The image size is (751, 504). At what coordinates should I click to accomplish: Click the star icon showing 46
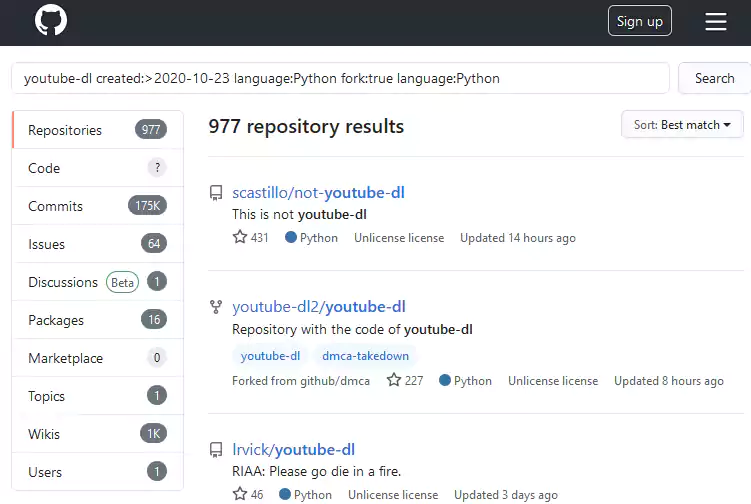click(239, 494)
